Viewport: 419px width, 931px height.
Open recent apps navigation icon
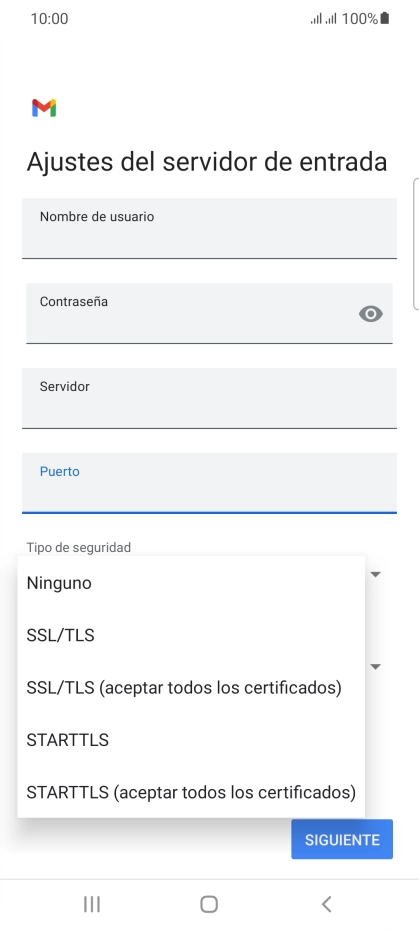point(92,904)
